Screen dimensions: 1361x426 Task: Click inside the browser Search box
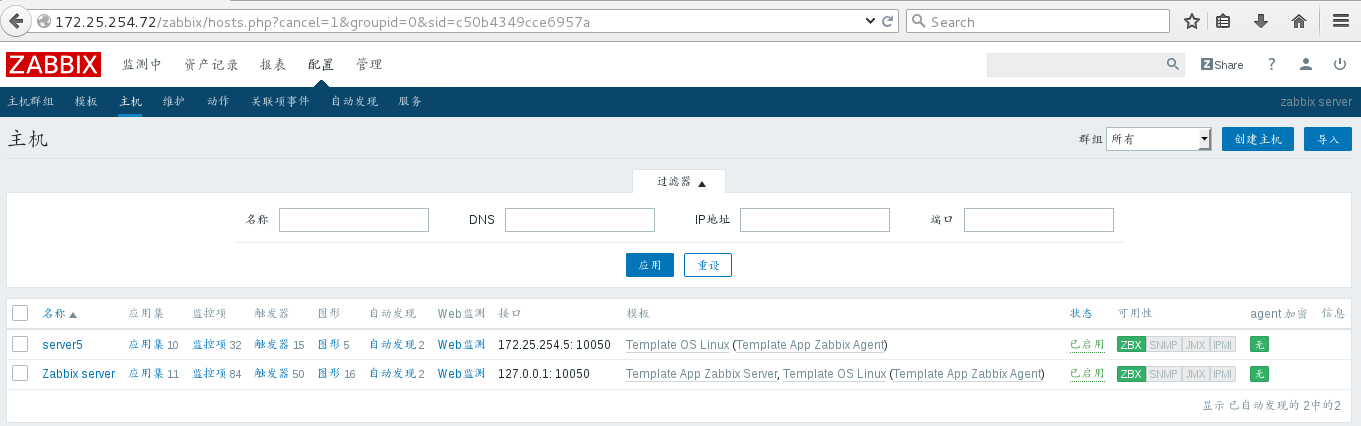(x=1037, y=21)
